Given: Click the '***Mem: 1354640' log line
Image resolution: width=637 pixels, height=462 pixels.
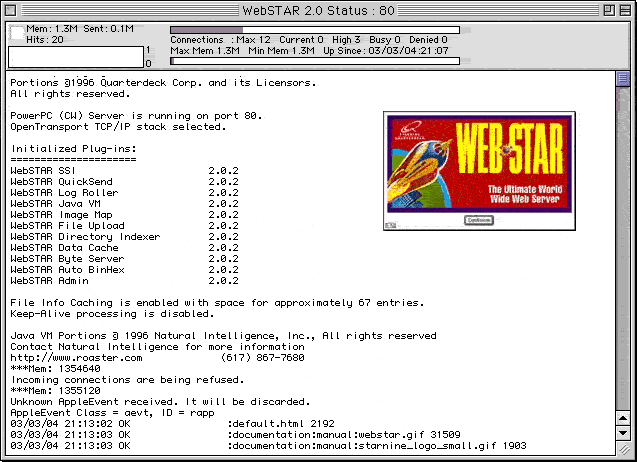Looking at the screenshot, I should click(x=55, y=369).
